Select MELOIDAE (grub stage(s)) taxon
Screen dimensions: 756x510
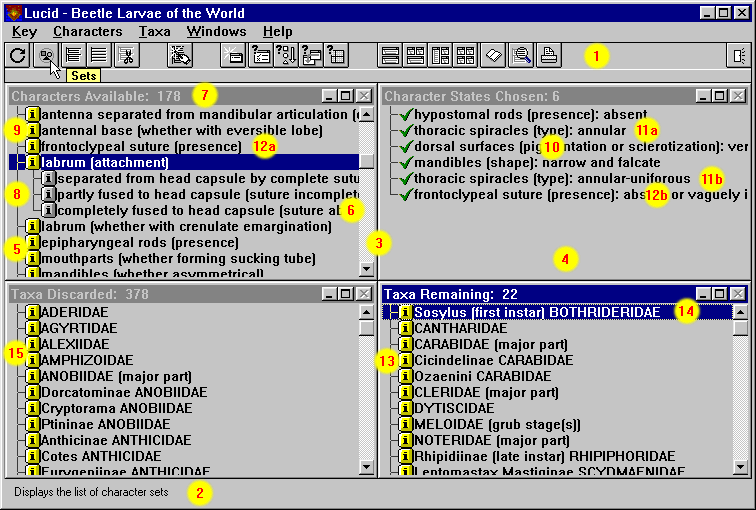pyautogui.click(x=498, y=424)
